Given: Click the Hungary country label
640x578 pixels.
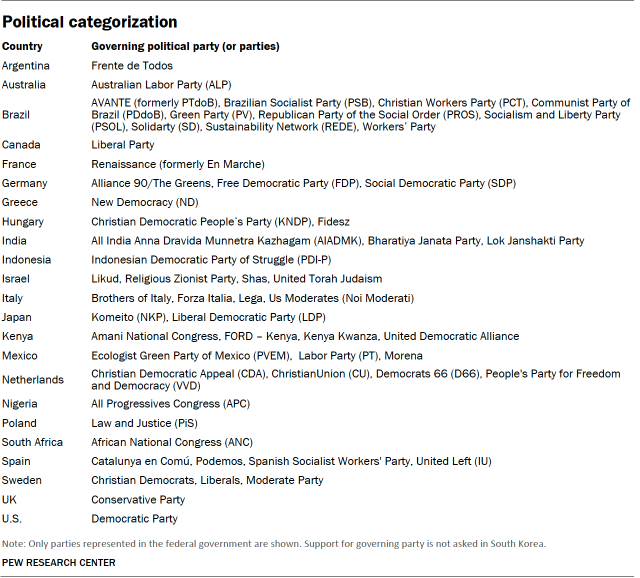Looking at the screenshot, I should (25, 222).
